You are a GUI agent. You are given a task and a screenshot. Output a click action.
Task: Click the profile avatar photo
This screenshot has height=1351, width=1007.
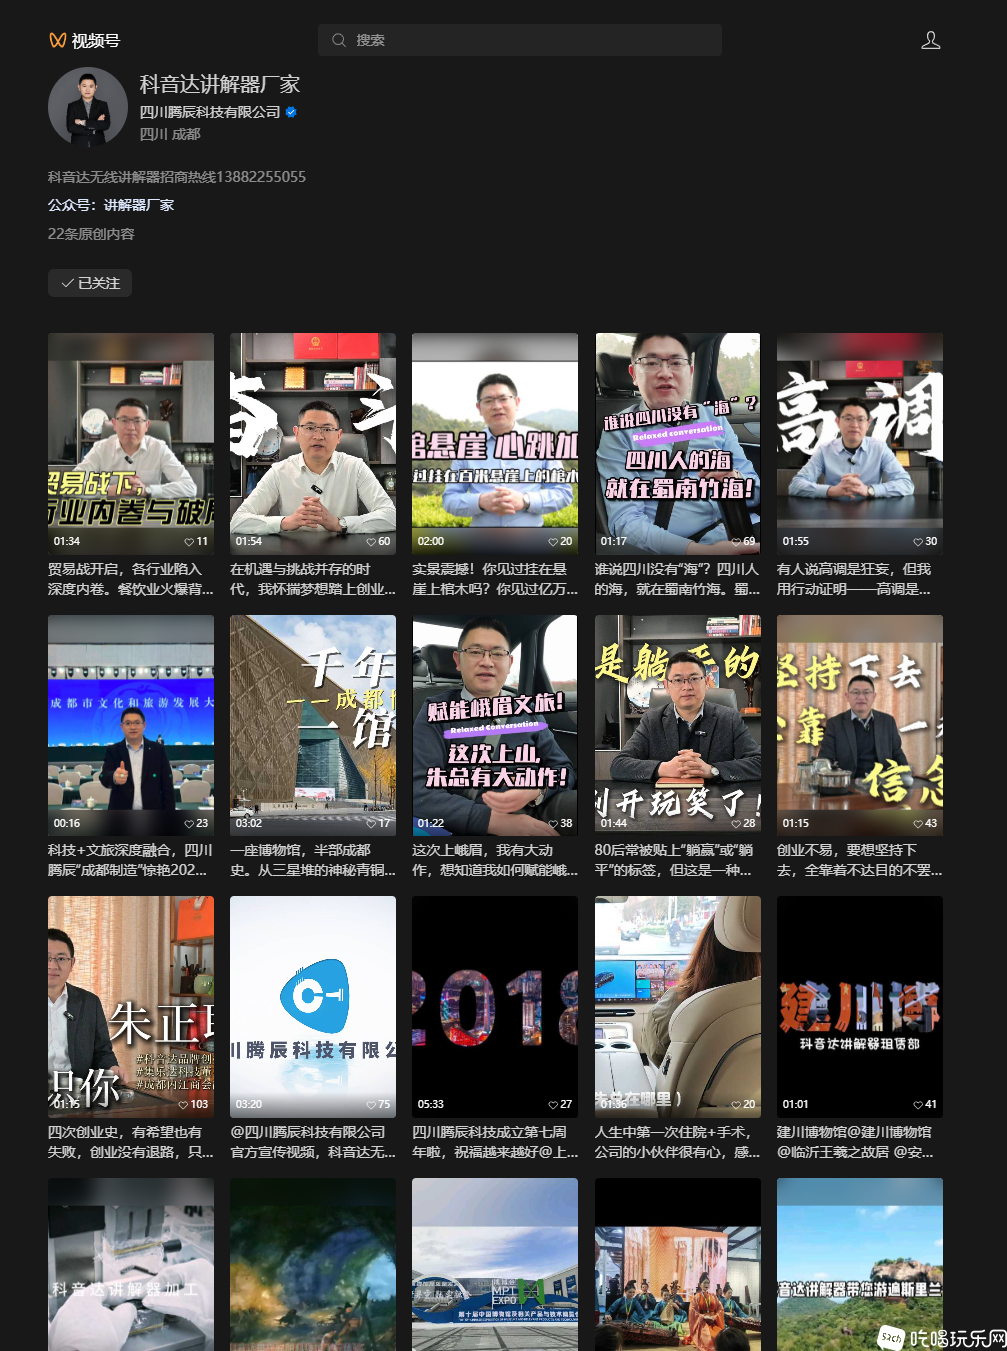(x=88, y=107)
